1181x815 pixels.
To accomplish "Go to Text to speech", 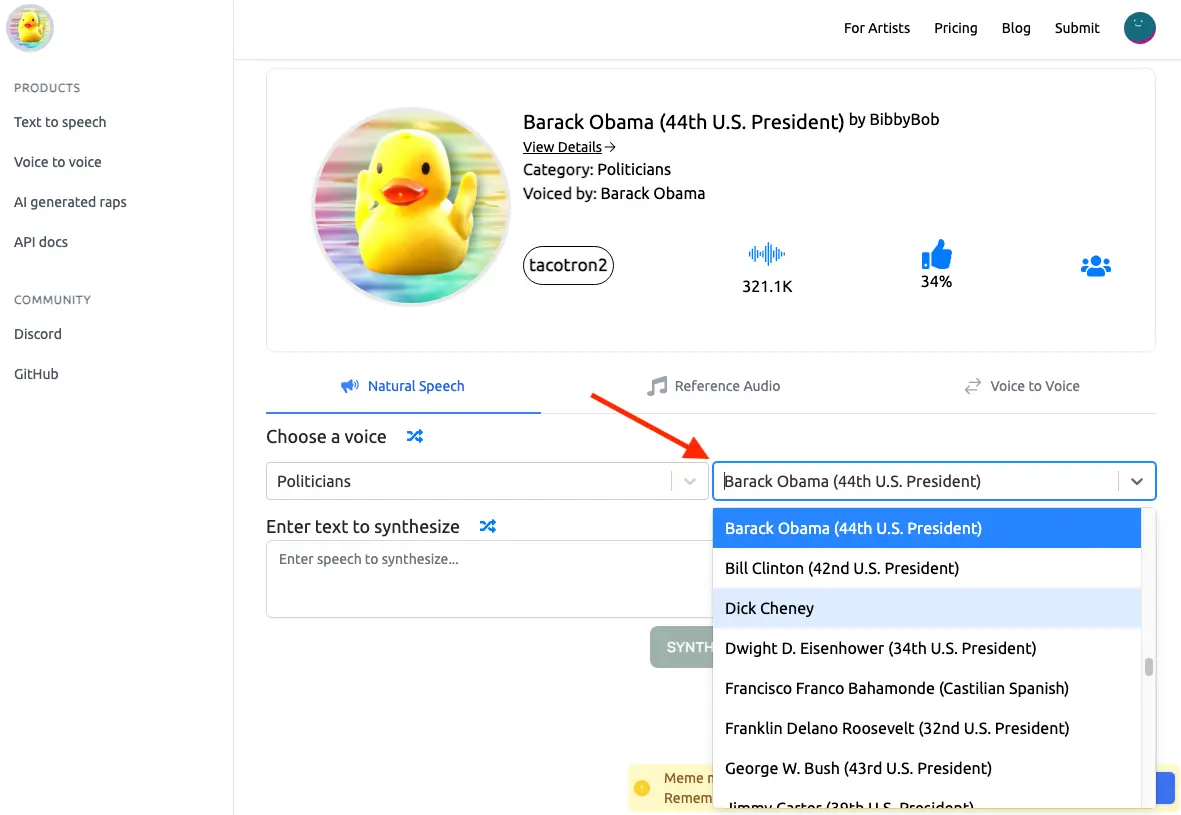I will [x=60, y=122].
